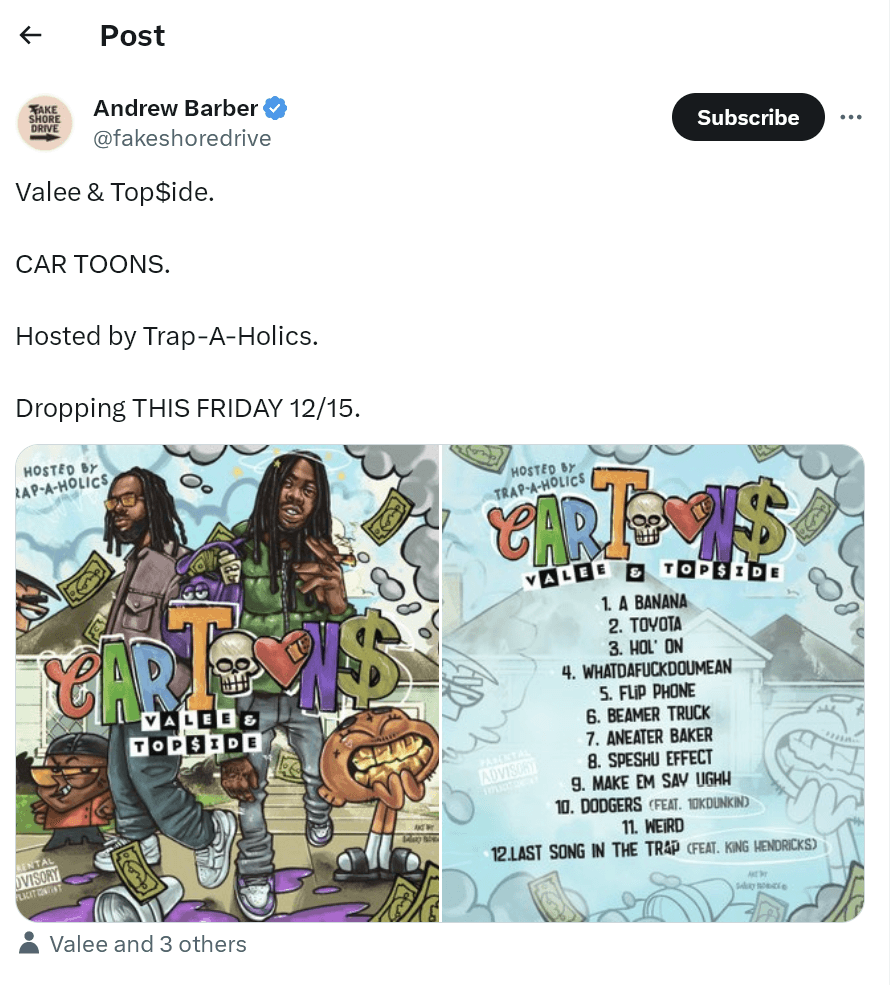
Task: Subscribe to Andrew Barber
Action: click(748, 117)
